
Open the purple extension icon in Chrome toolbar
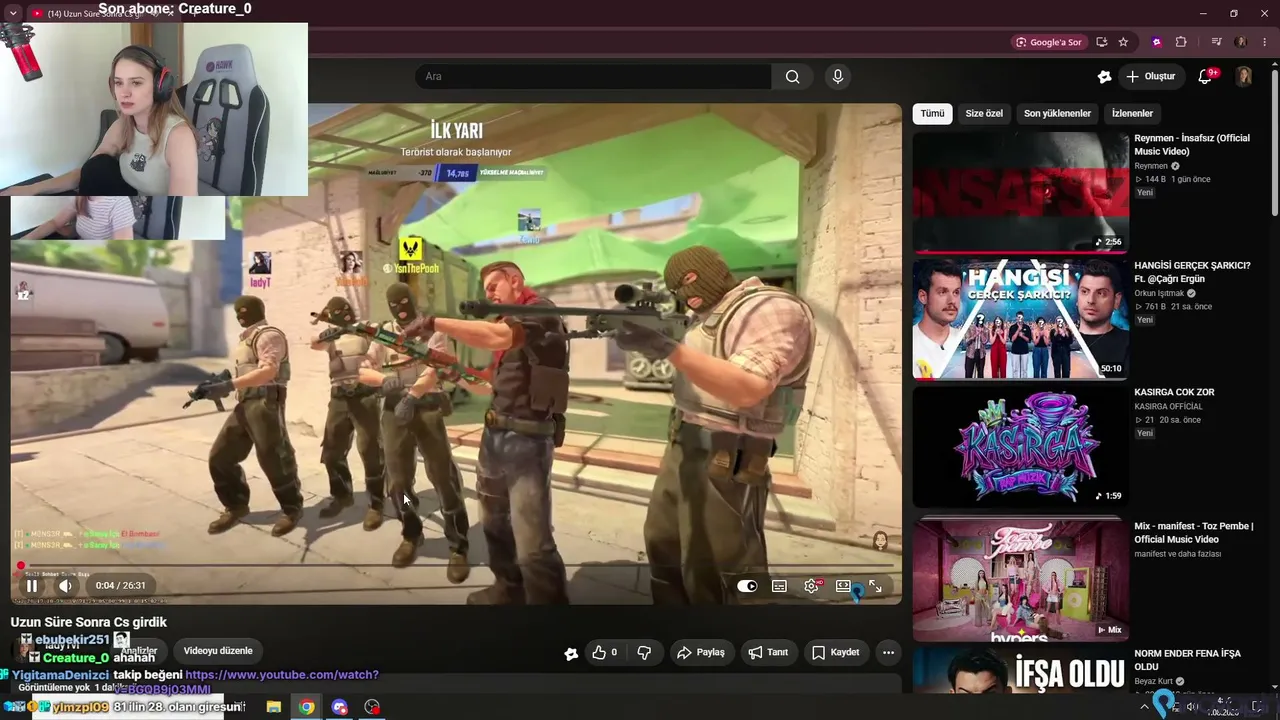[x=1157, y=42]
